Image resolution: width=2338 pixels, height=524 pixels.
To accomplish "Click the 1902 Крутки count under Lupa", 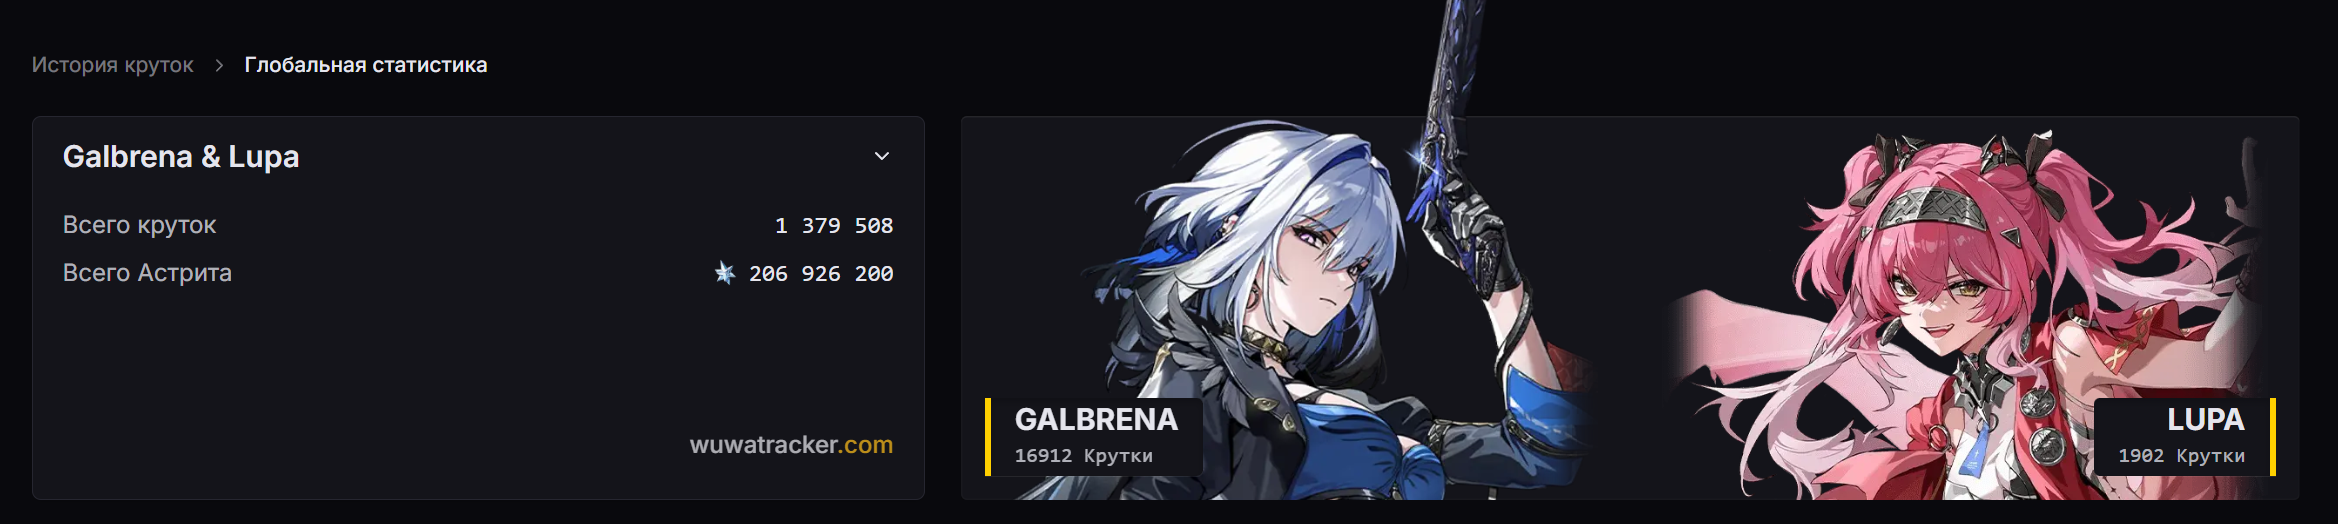I will 2181,456.
